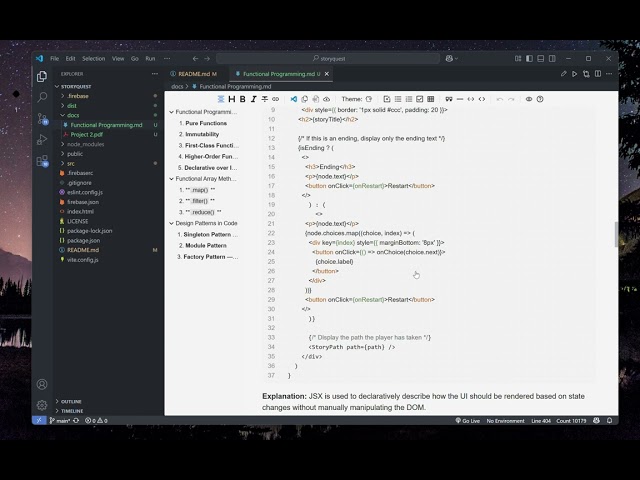Open the Accounts menu icon
This screenshot has width=640, height=480.
pyautogui.click(x=42, y=384)
